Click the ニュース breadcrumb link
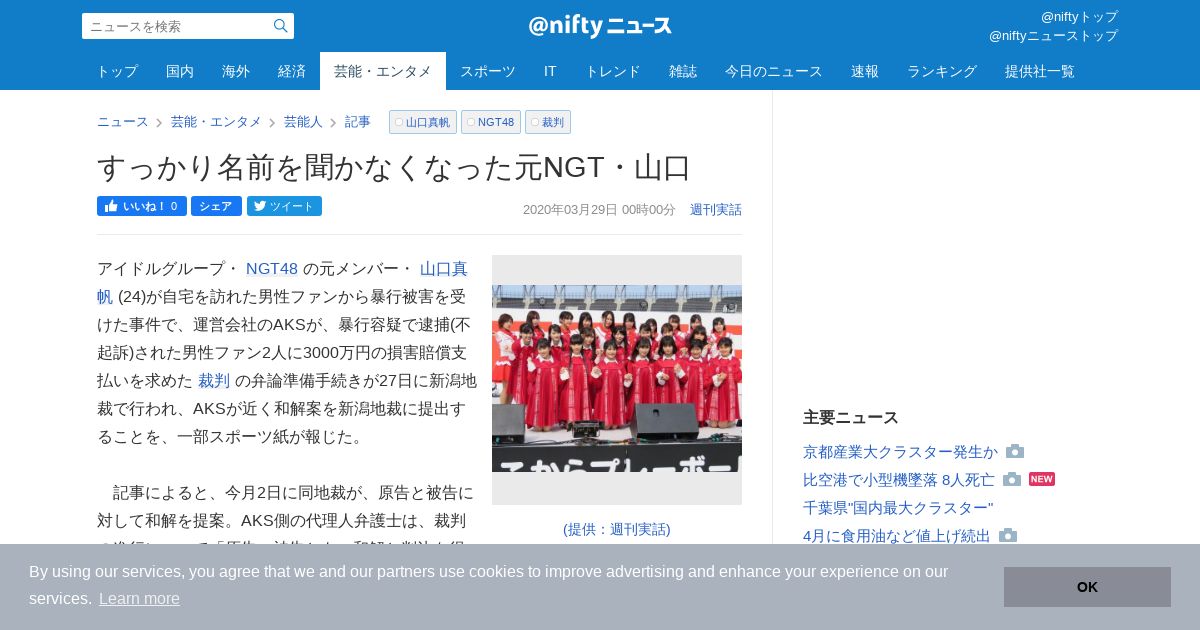This screenshot has width=1200, height=630. click(x=123, y=122)
